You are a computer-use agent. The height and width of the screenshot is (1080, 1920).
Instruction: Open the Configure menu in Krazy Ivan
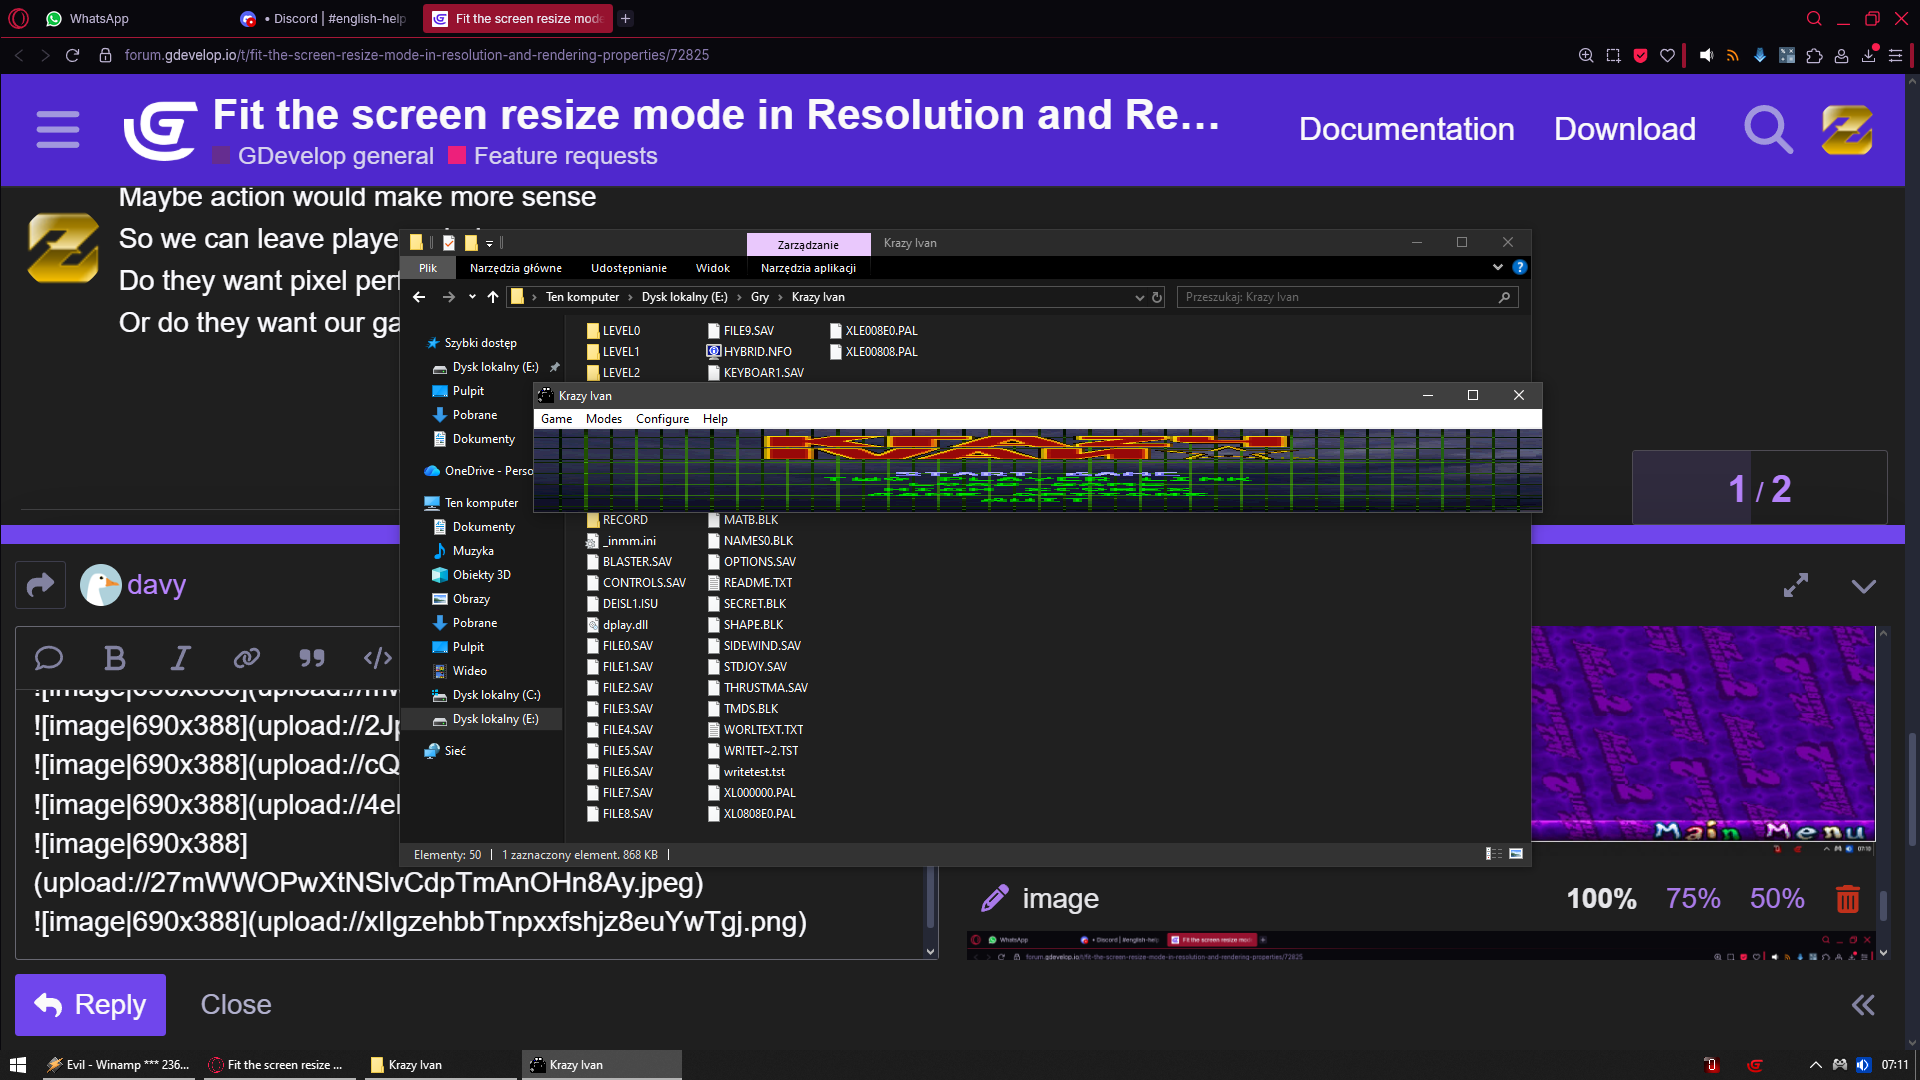coord(662,419)
